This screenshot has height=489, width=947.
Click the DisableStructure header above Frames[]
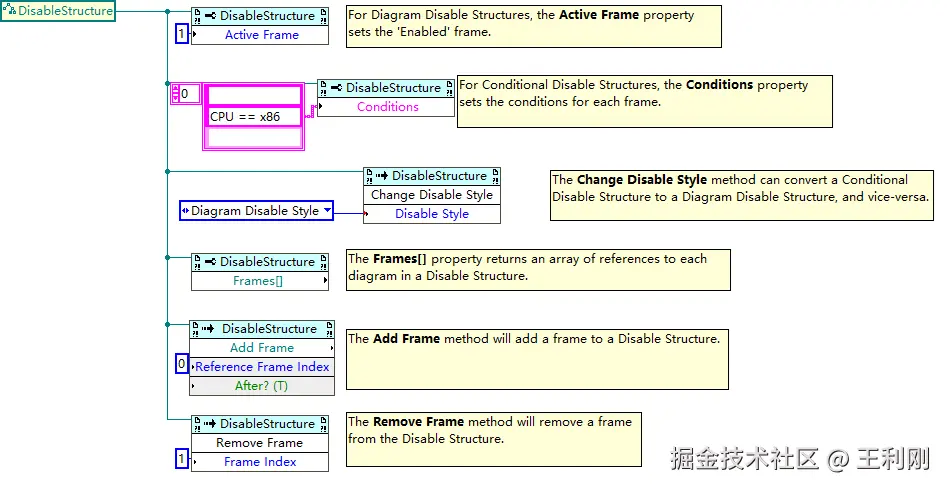260,262
